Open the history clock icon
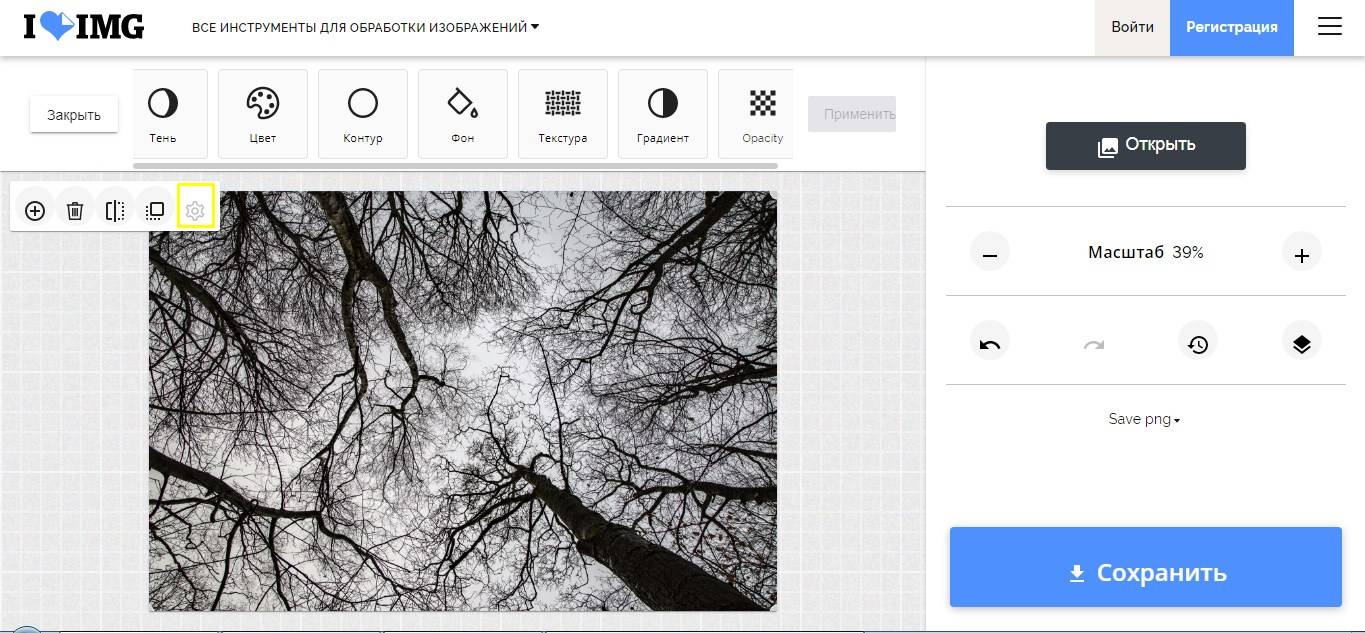Screen dimensions: 1365x633 pos(1197,344)
